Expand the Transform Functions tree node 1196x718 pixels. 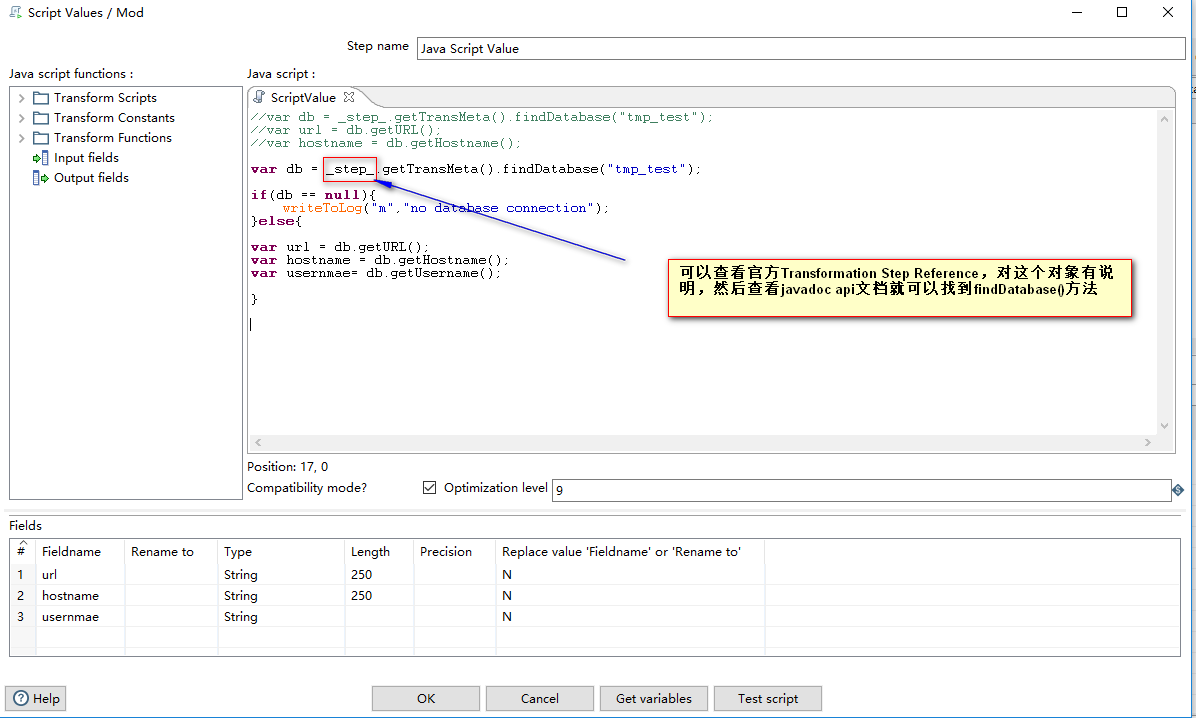click(x=21, y=137)
